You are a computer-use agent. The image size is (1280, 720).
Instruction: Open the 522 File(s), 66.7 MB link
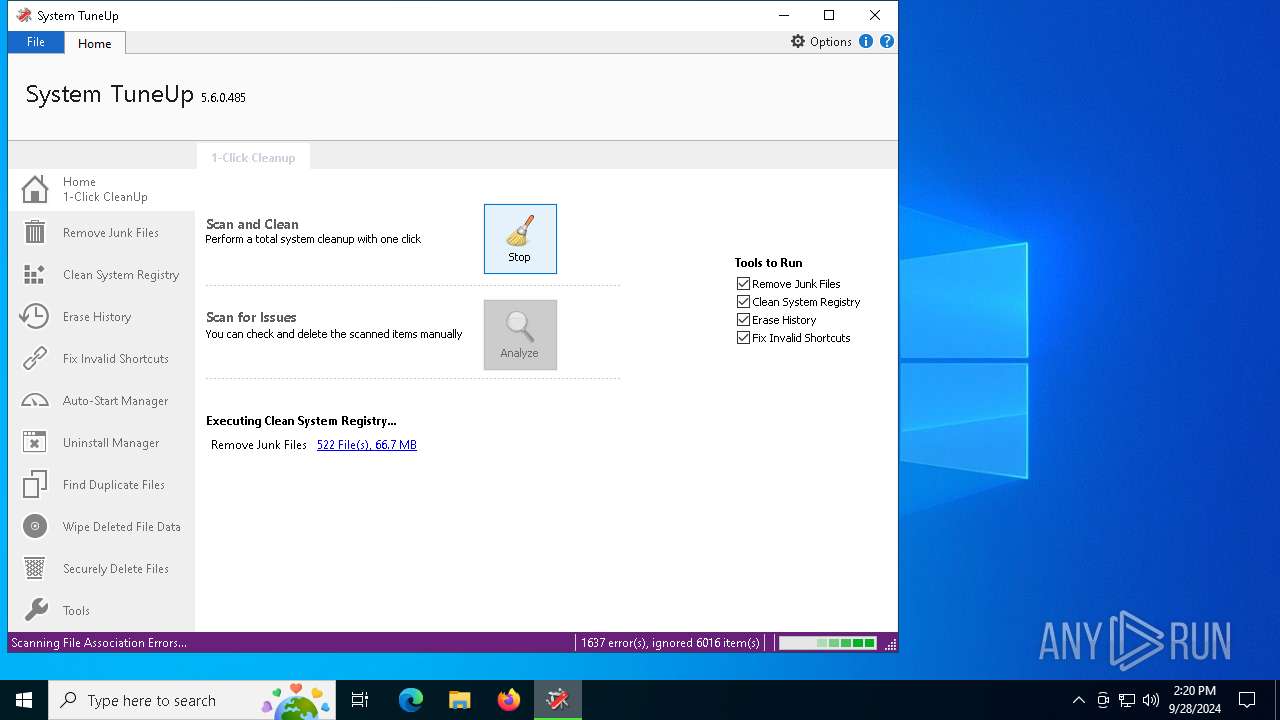pos(367,445)
